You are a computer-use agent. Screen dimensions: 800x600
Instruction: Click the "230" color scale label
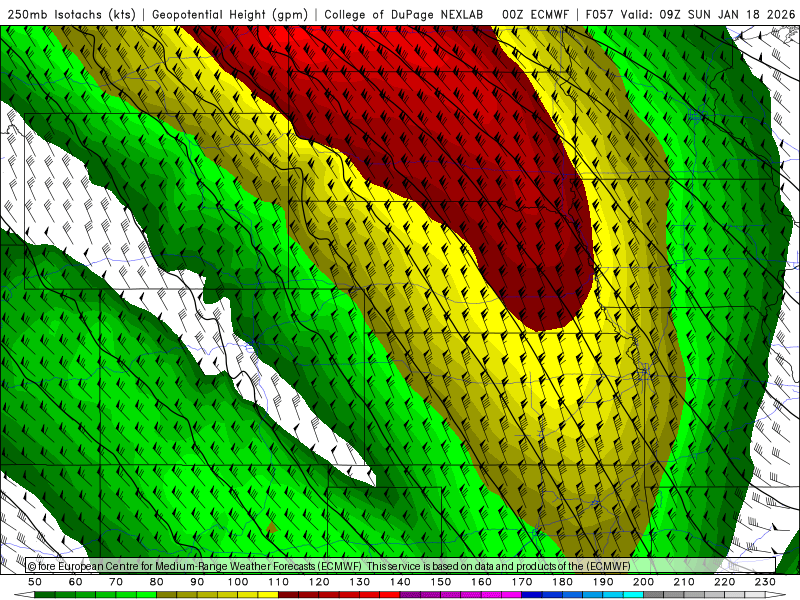tap(765, 582)
